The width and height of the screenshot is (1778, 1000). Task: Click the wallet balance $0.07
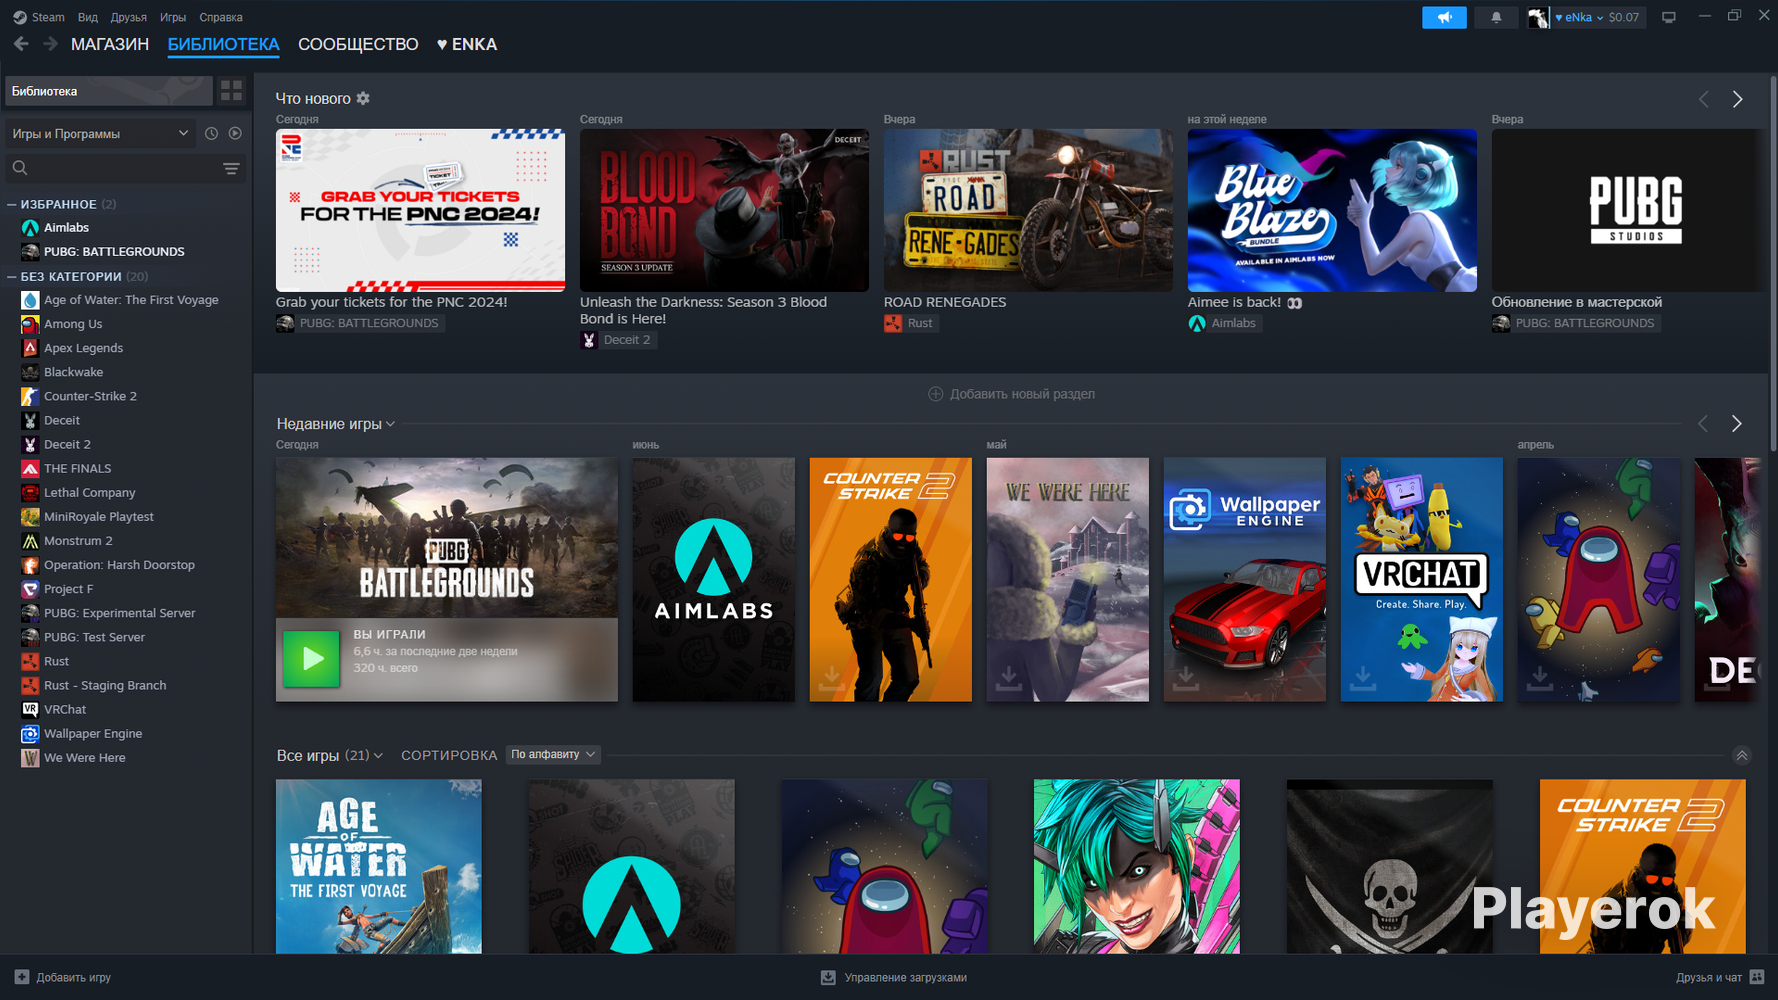coord(1624,17)
